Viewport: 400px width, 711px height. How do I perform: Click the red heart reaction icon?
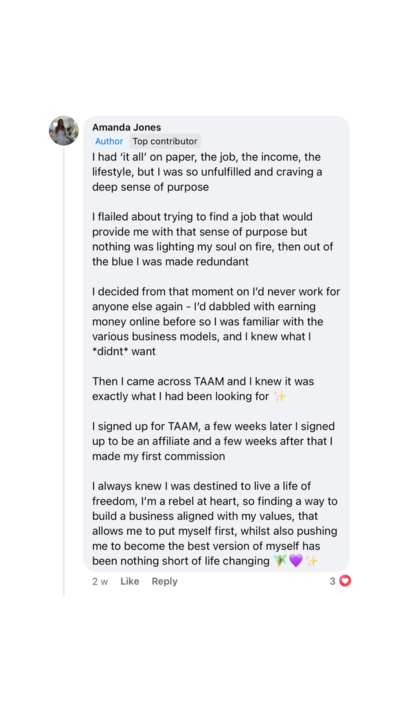click(x=345, y=581)
